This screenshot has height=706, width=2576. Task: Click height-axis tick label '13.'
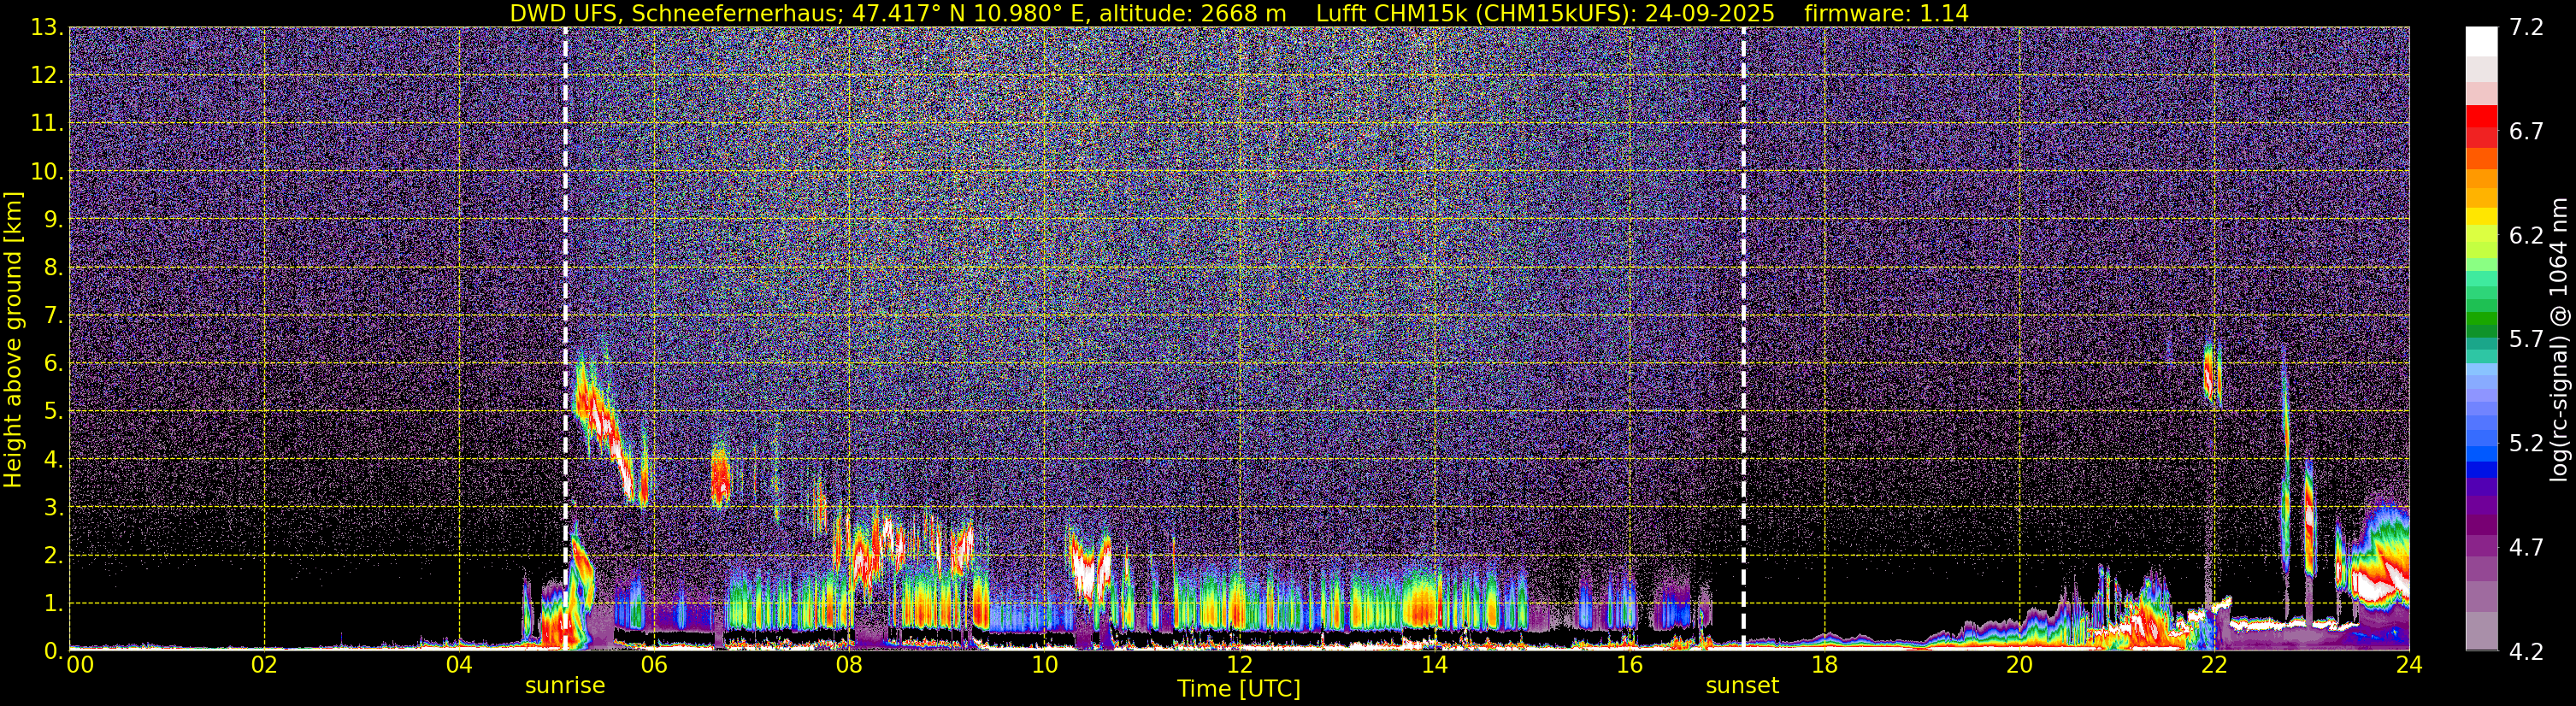pos(47,27)
